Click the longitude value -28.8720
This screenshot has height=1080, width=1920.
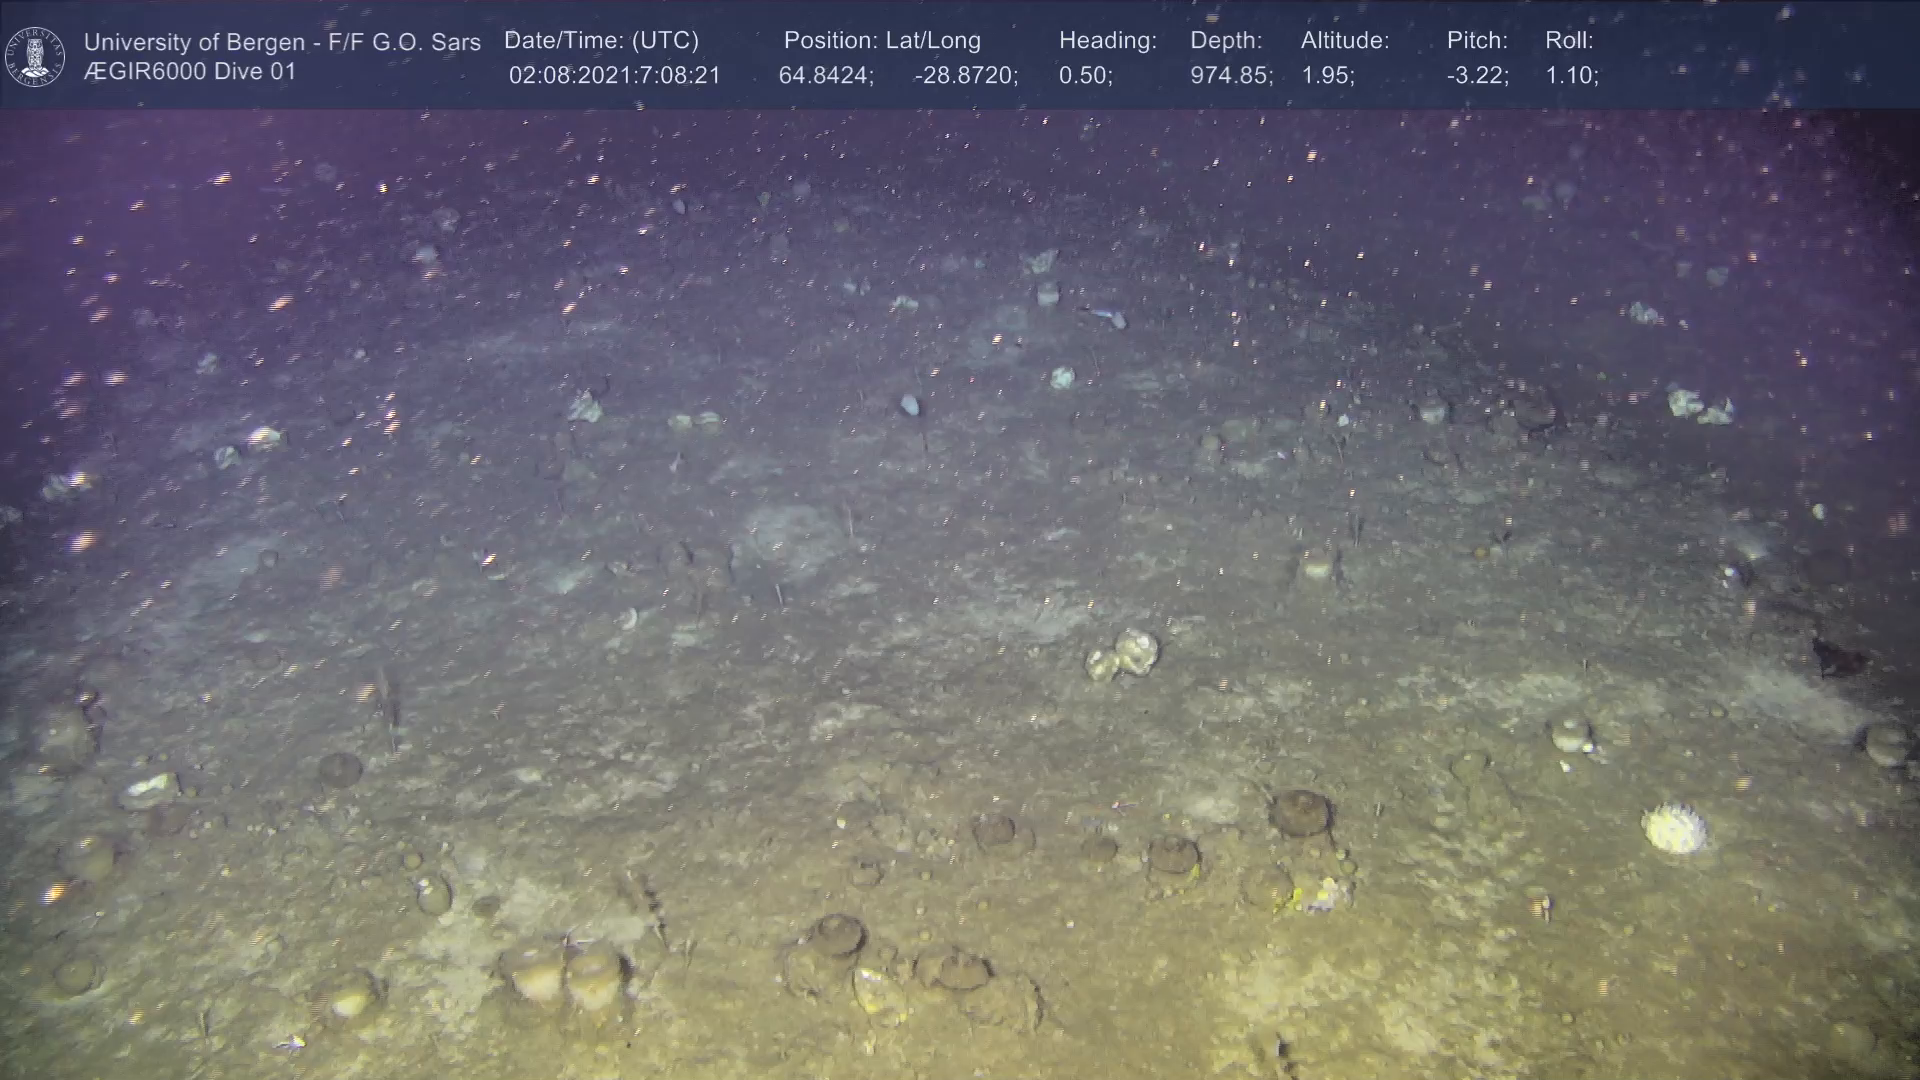click(x=965, y=76)
